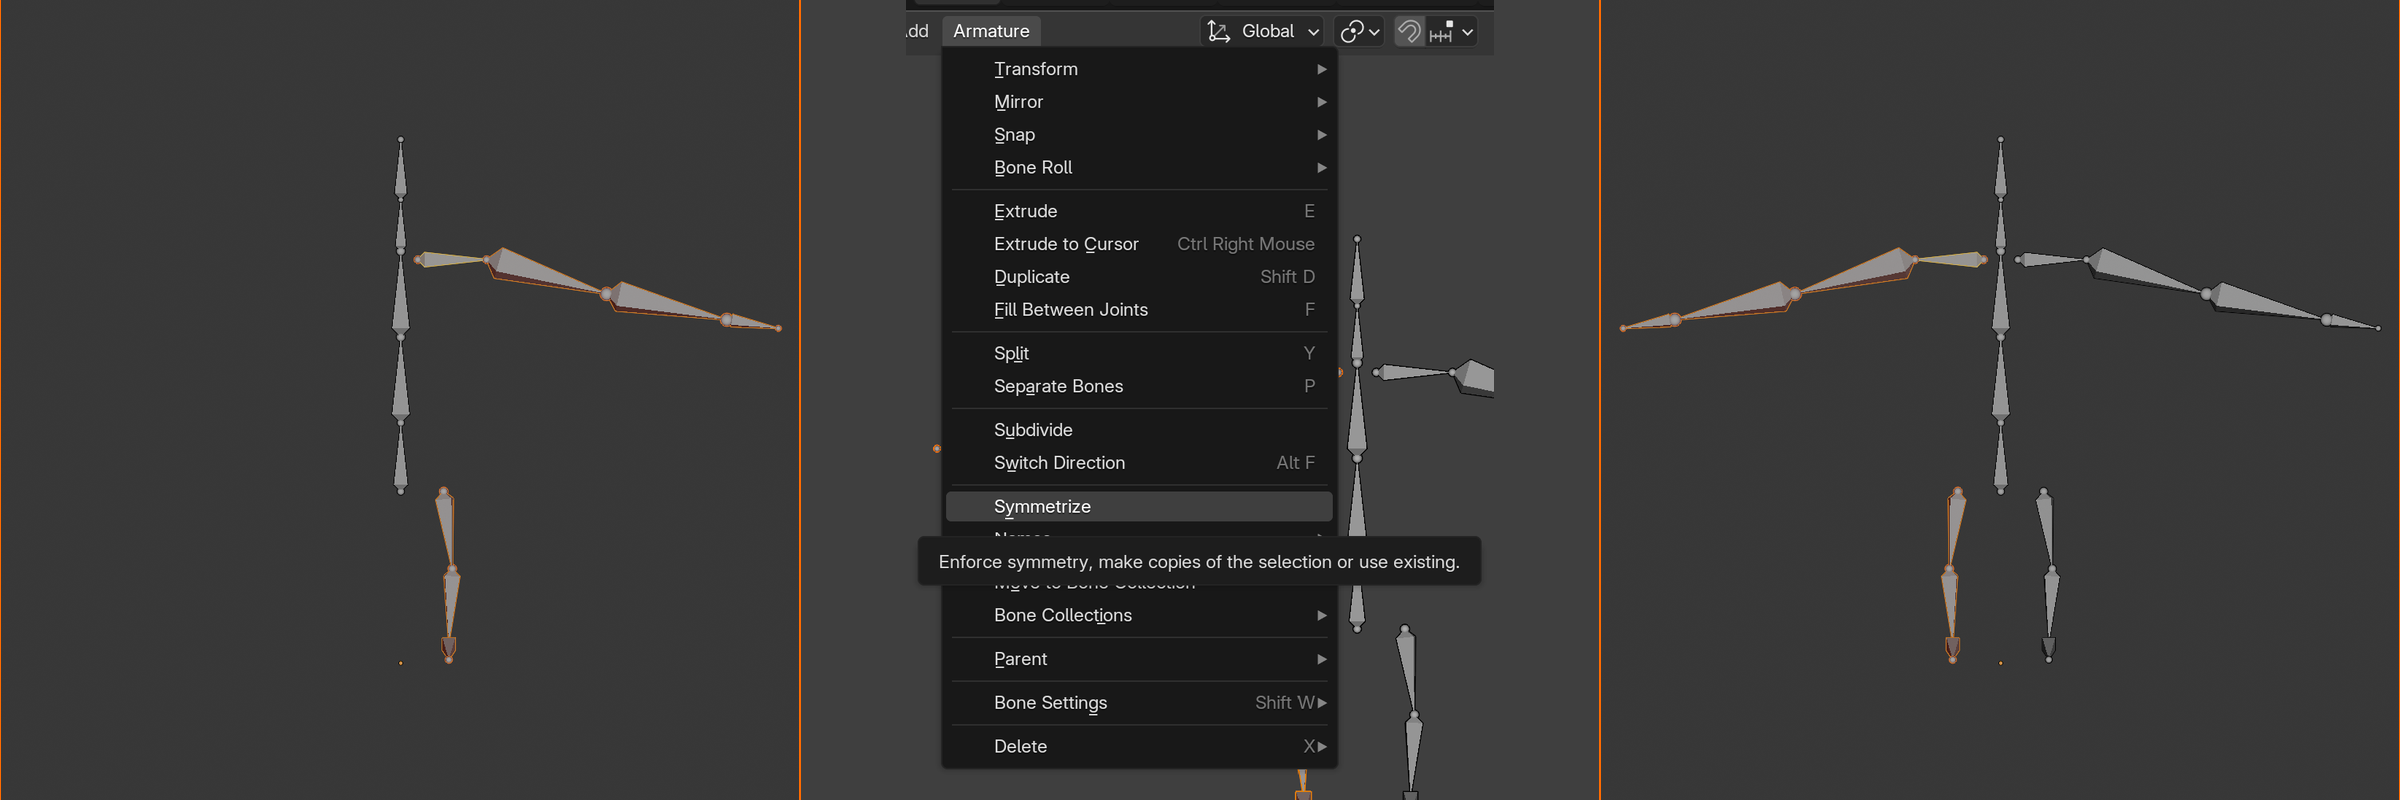This screenshot has width=2400, height=800.
Task: Select Extrude to Cursor
Action: [x=1139, y=244]
